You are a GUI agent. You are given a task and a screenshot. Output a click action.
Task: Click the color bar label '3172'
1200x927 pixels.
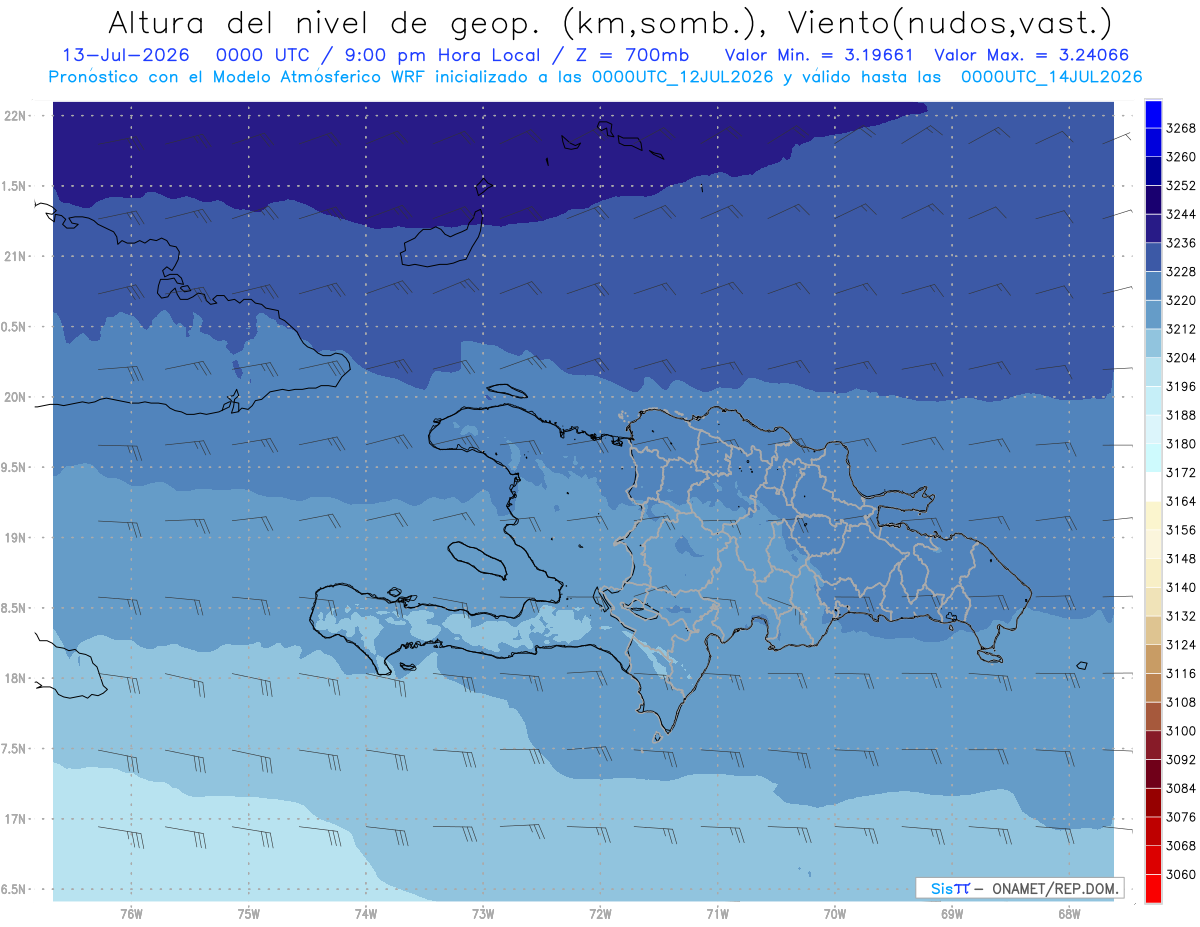[x=1181, y=472]
